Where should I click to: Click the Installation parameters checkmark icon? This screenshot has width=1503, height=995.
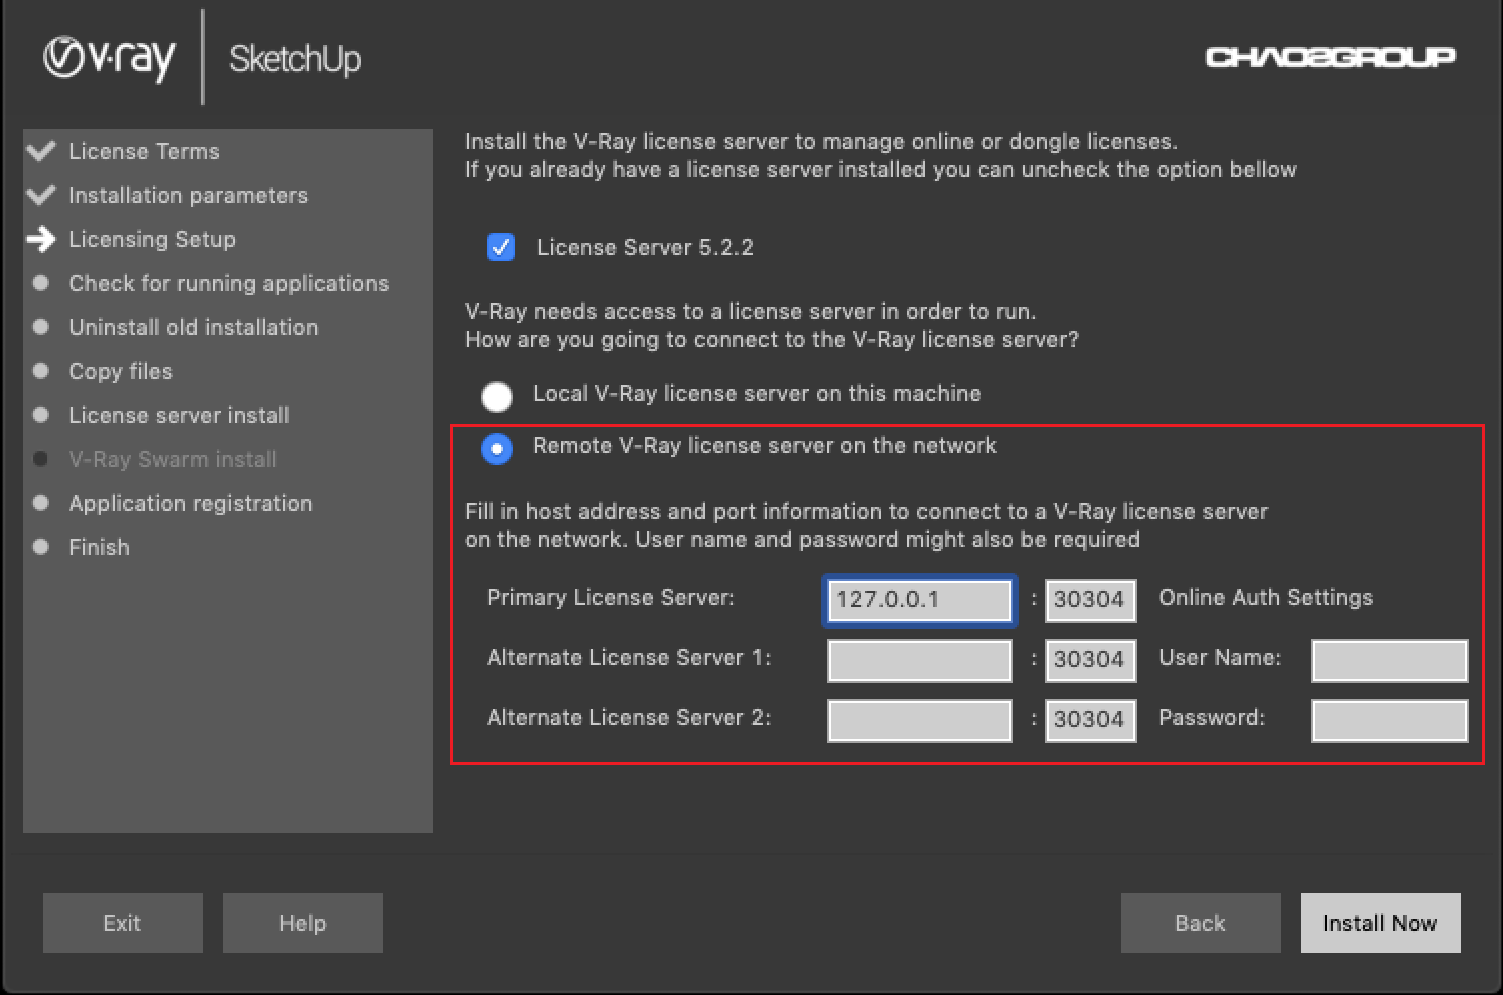point(41,196)
